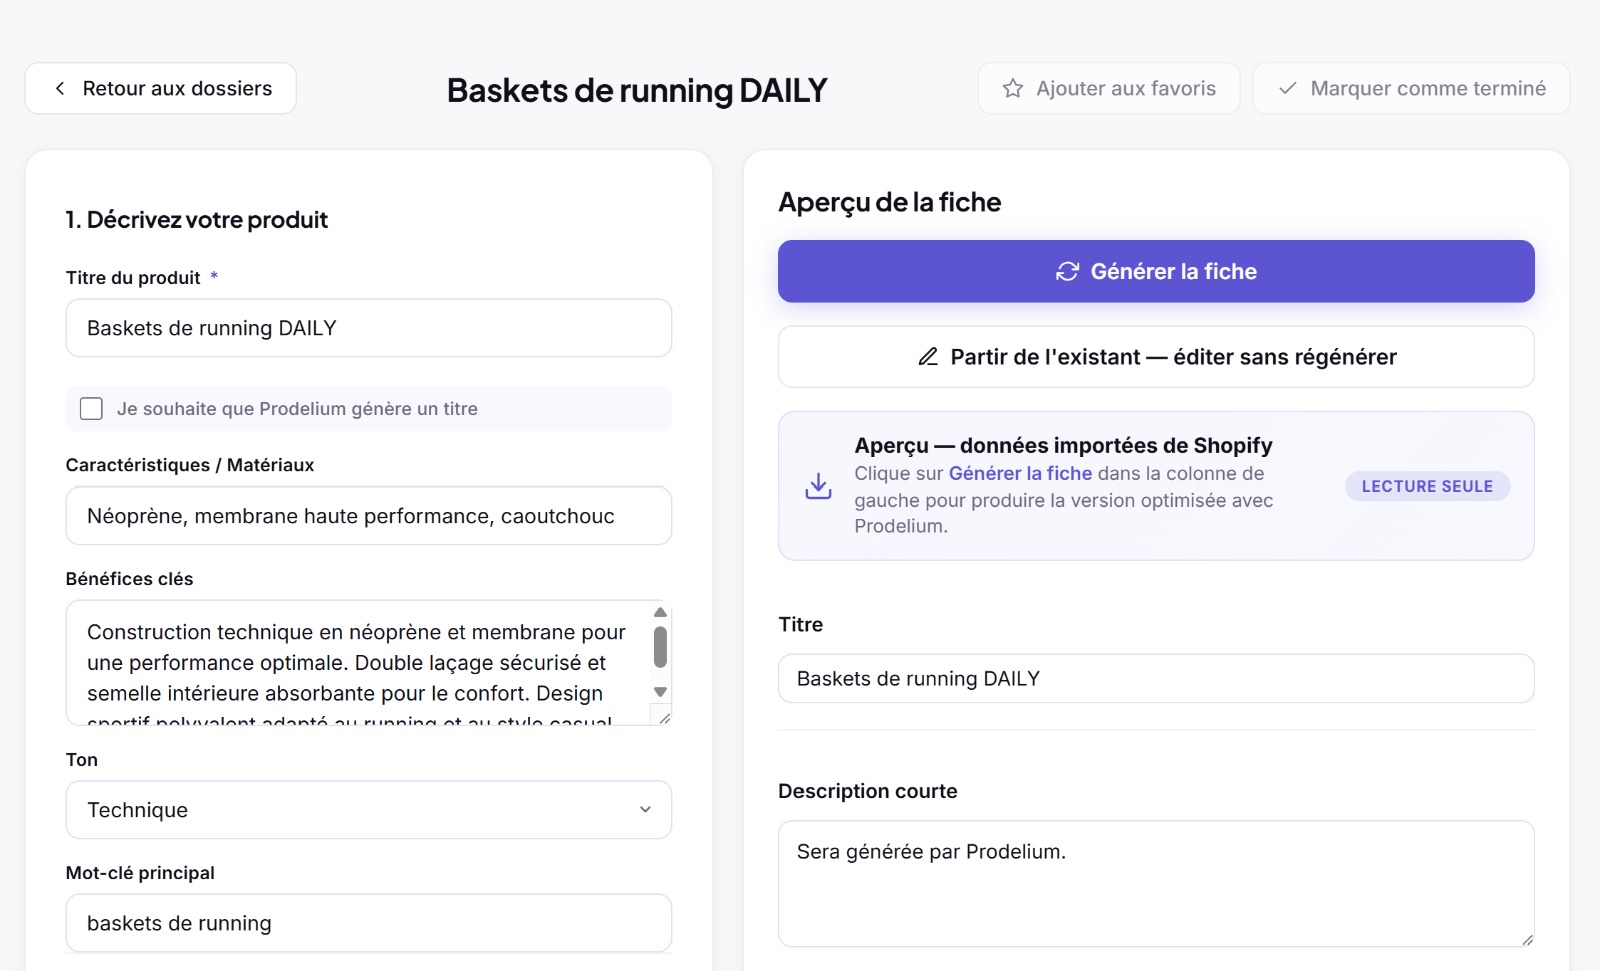
Task: Click the Description courte textarea
Action: (1156, 884)
